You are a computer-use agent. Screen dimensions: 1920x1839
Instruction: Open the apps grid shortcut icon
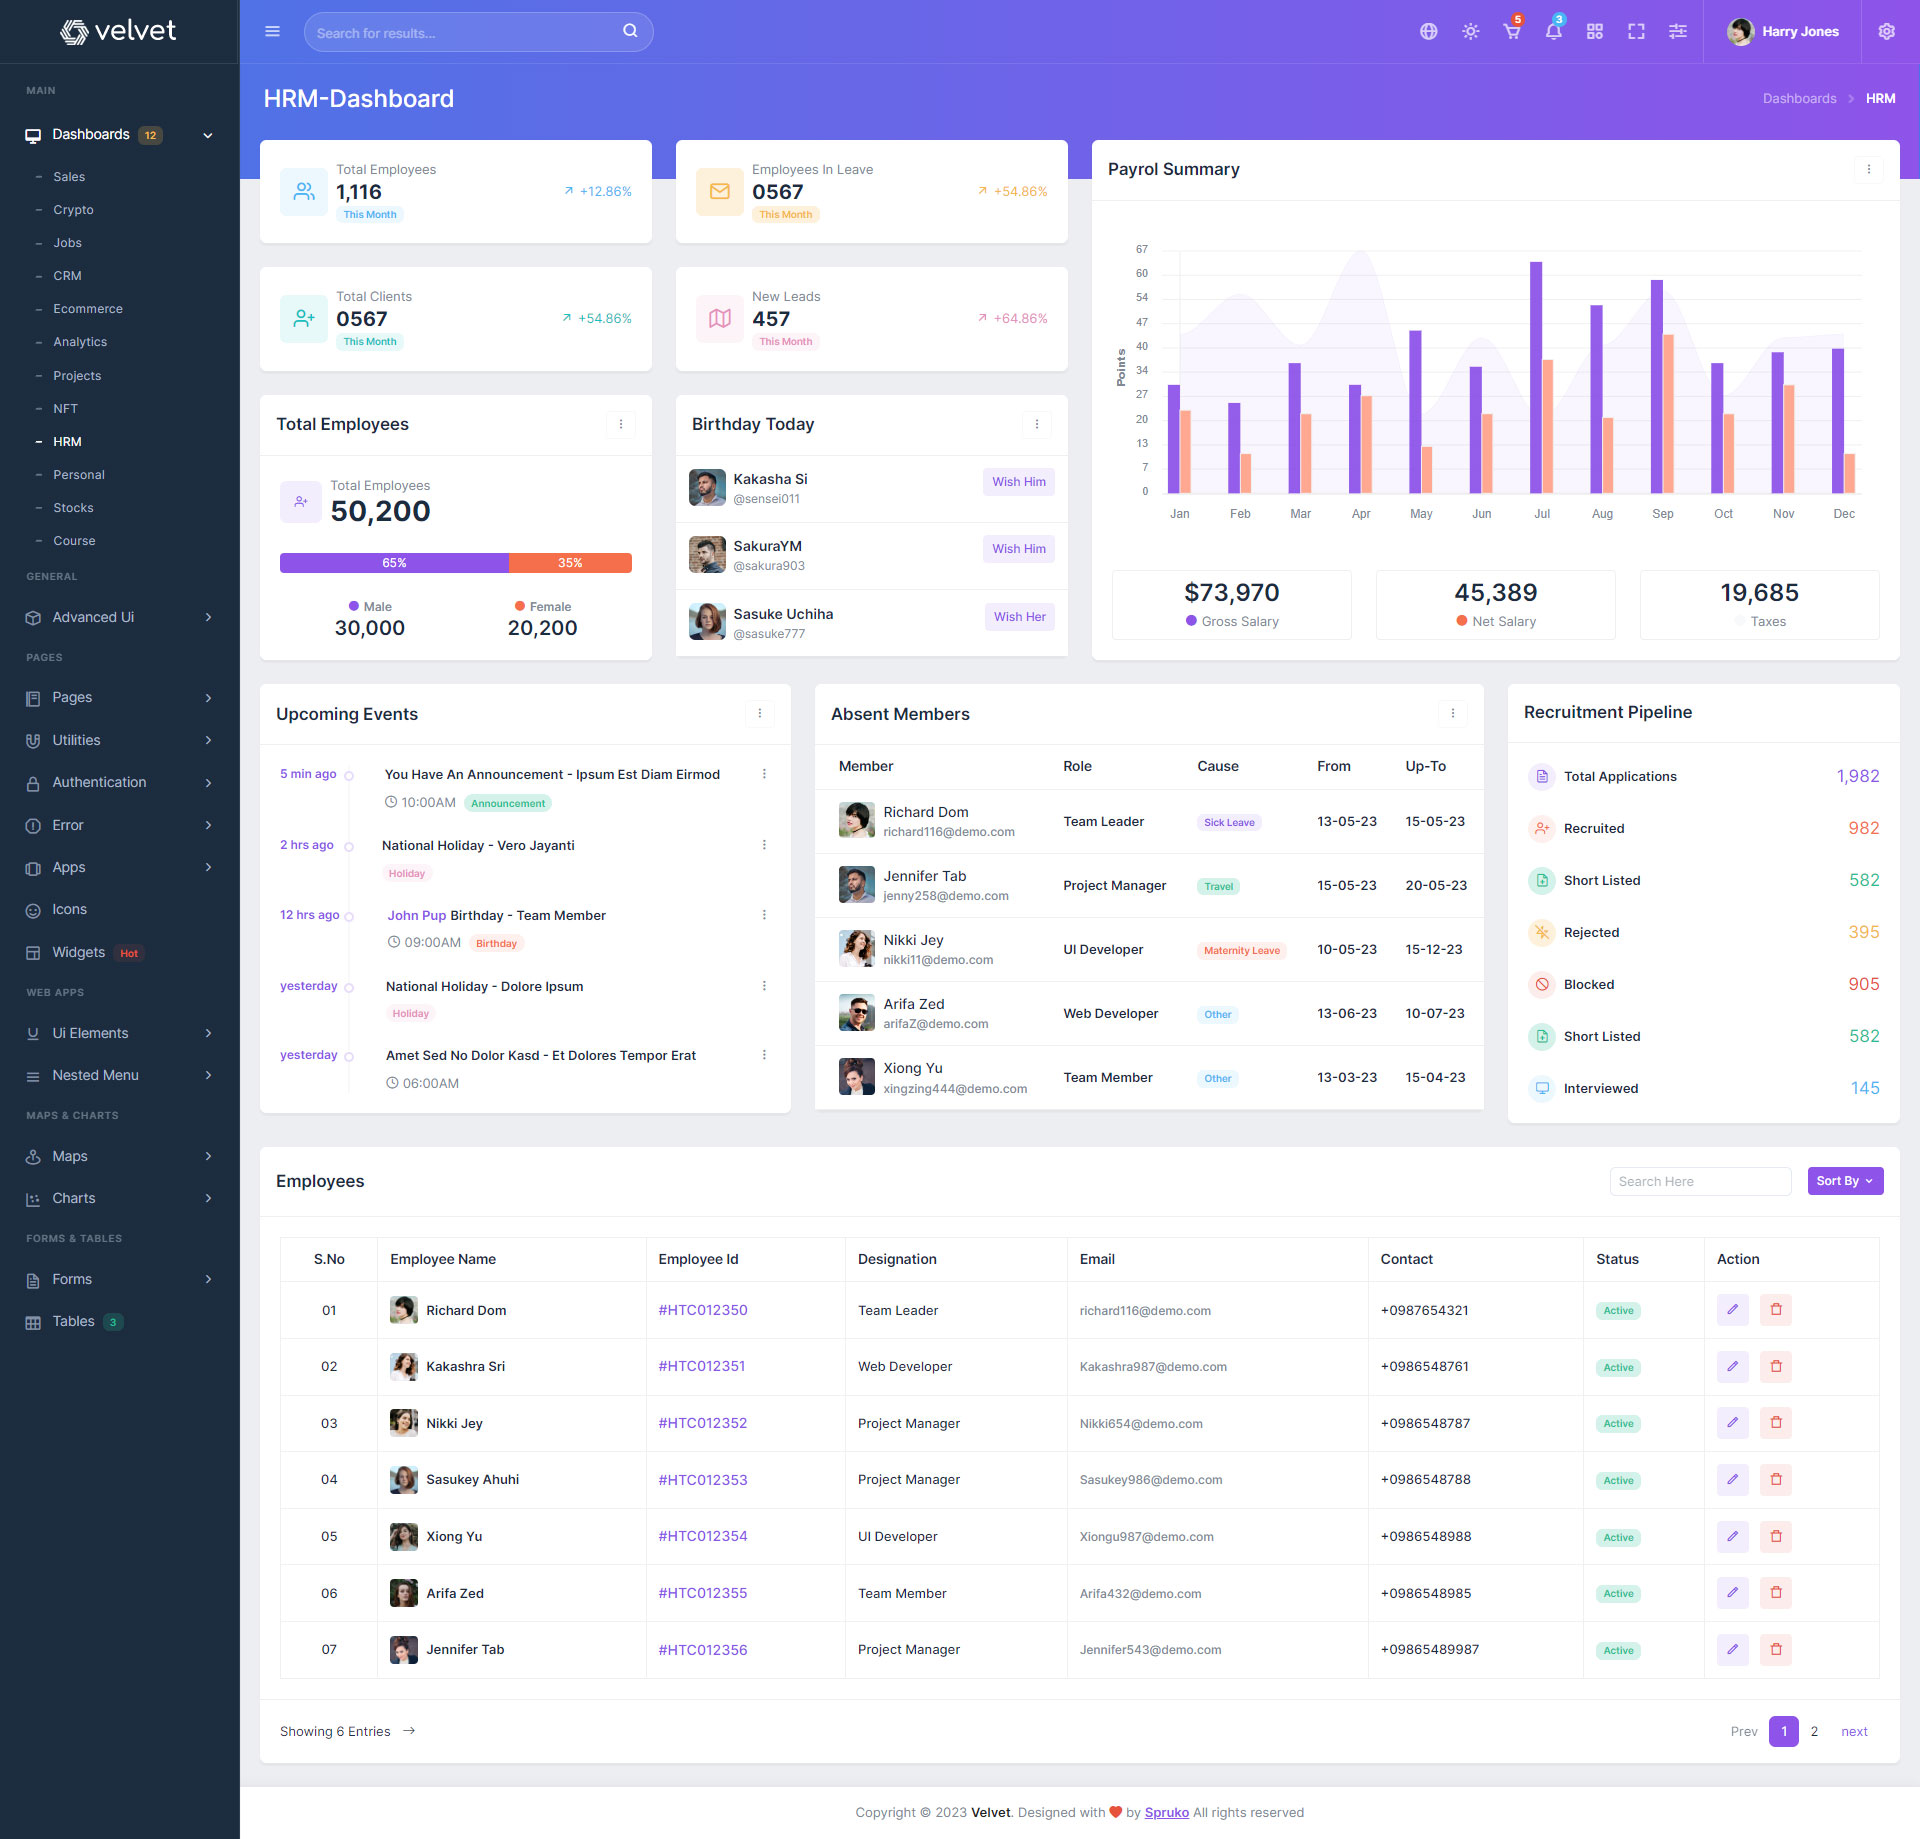(1594, 32)
